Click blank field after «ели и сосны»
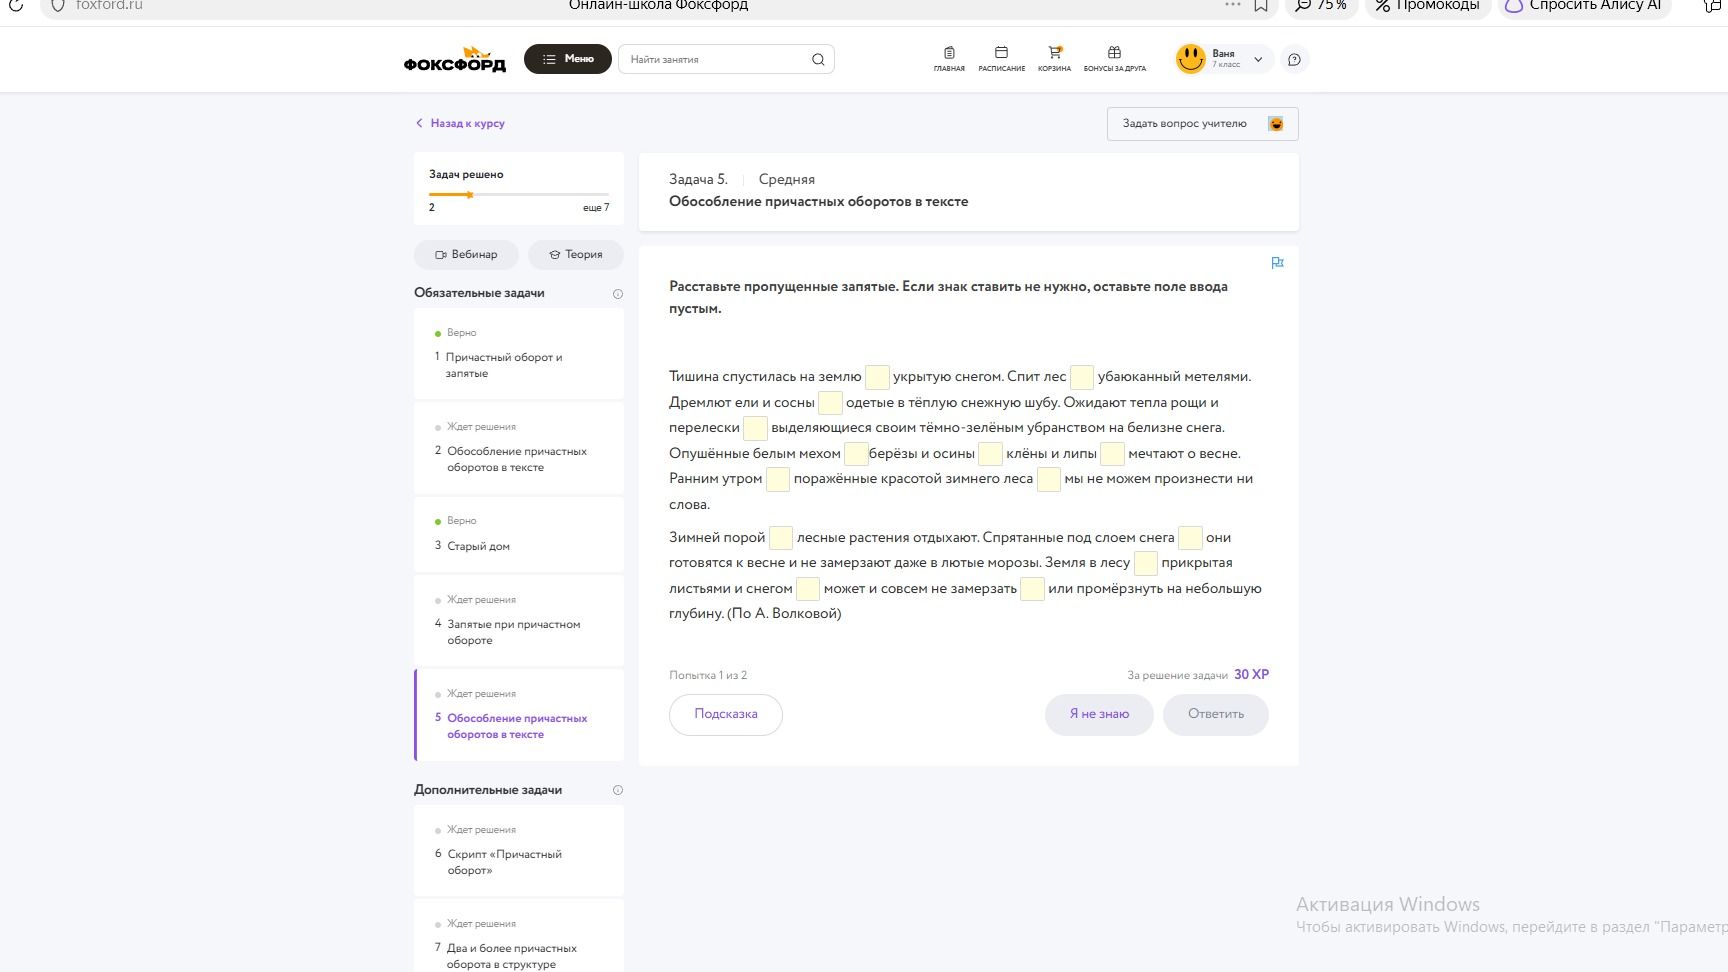This screenshot has width=1728, height=972. pos(830,403)
